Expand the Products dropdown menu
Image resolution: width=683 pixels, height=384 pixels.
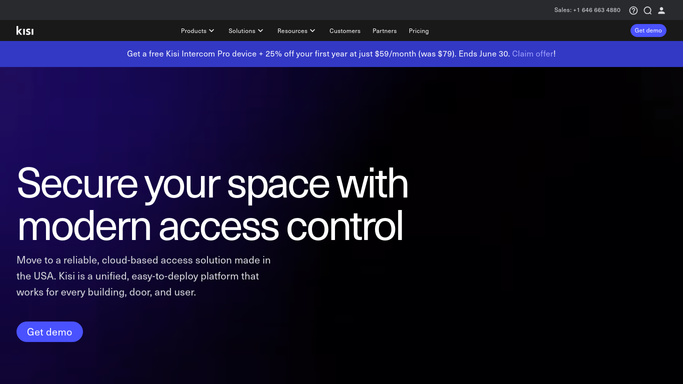[x=197, y=31]
